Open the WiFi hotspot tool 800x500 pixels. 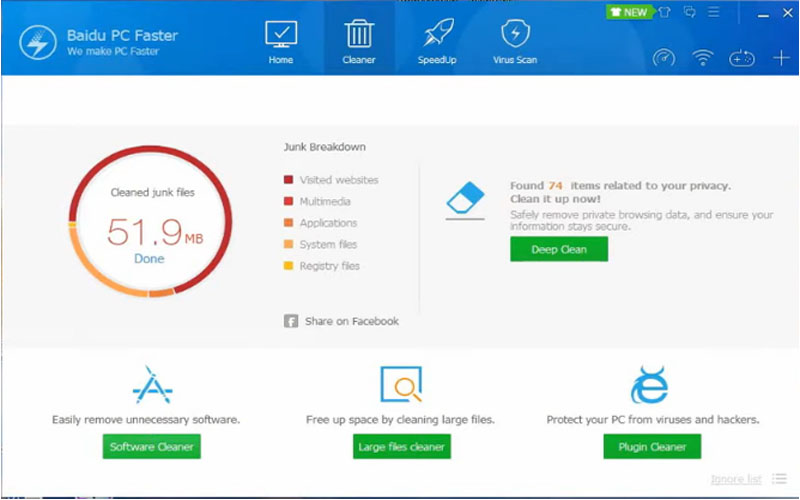click(703, 58)
